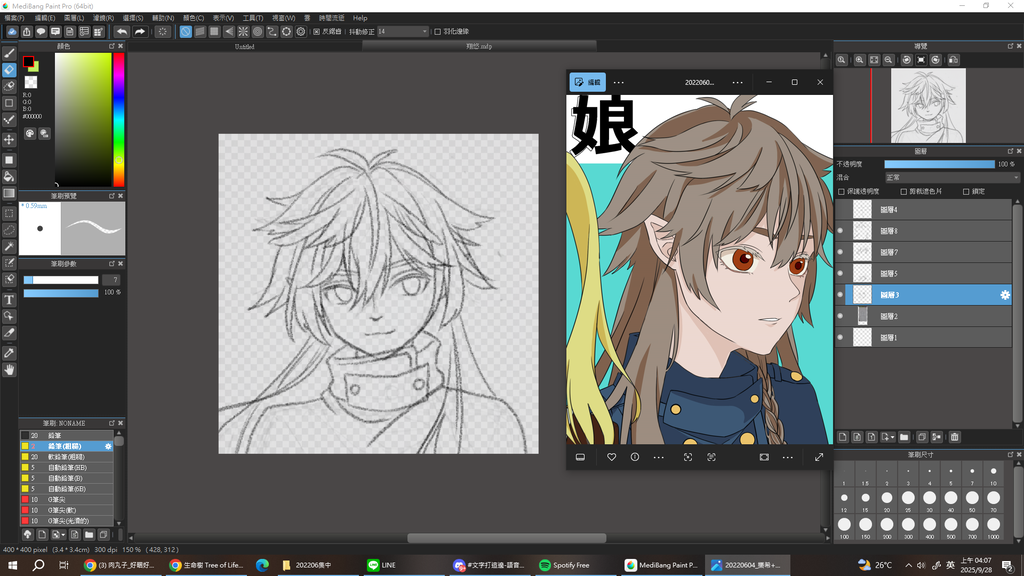Select the Brush tool in left toolbar
The height and width of the screenshot is (576, 1024).
(x=9, y=53)
